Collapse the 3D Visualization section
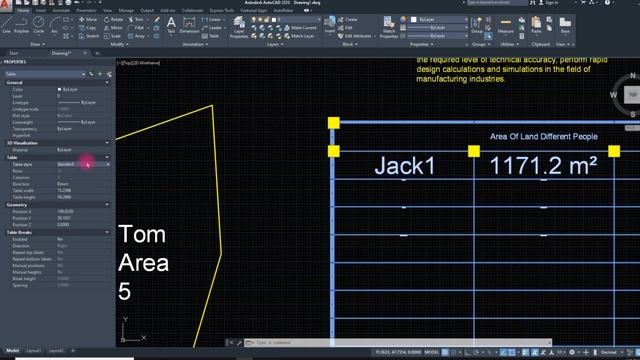The width and height of the screenshot is (640, 360). point(107,143)
